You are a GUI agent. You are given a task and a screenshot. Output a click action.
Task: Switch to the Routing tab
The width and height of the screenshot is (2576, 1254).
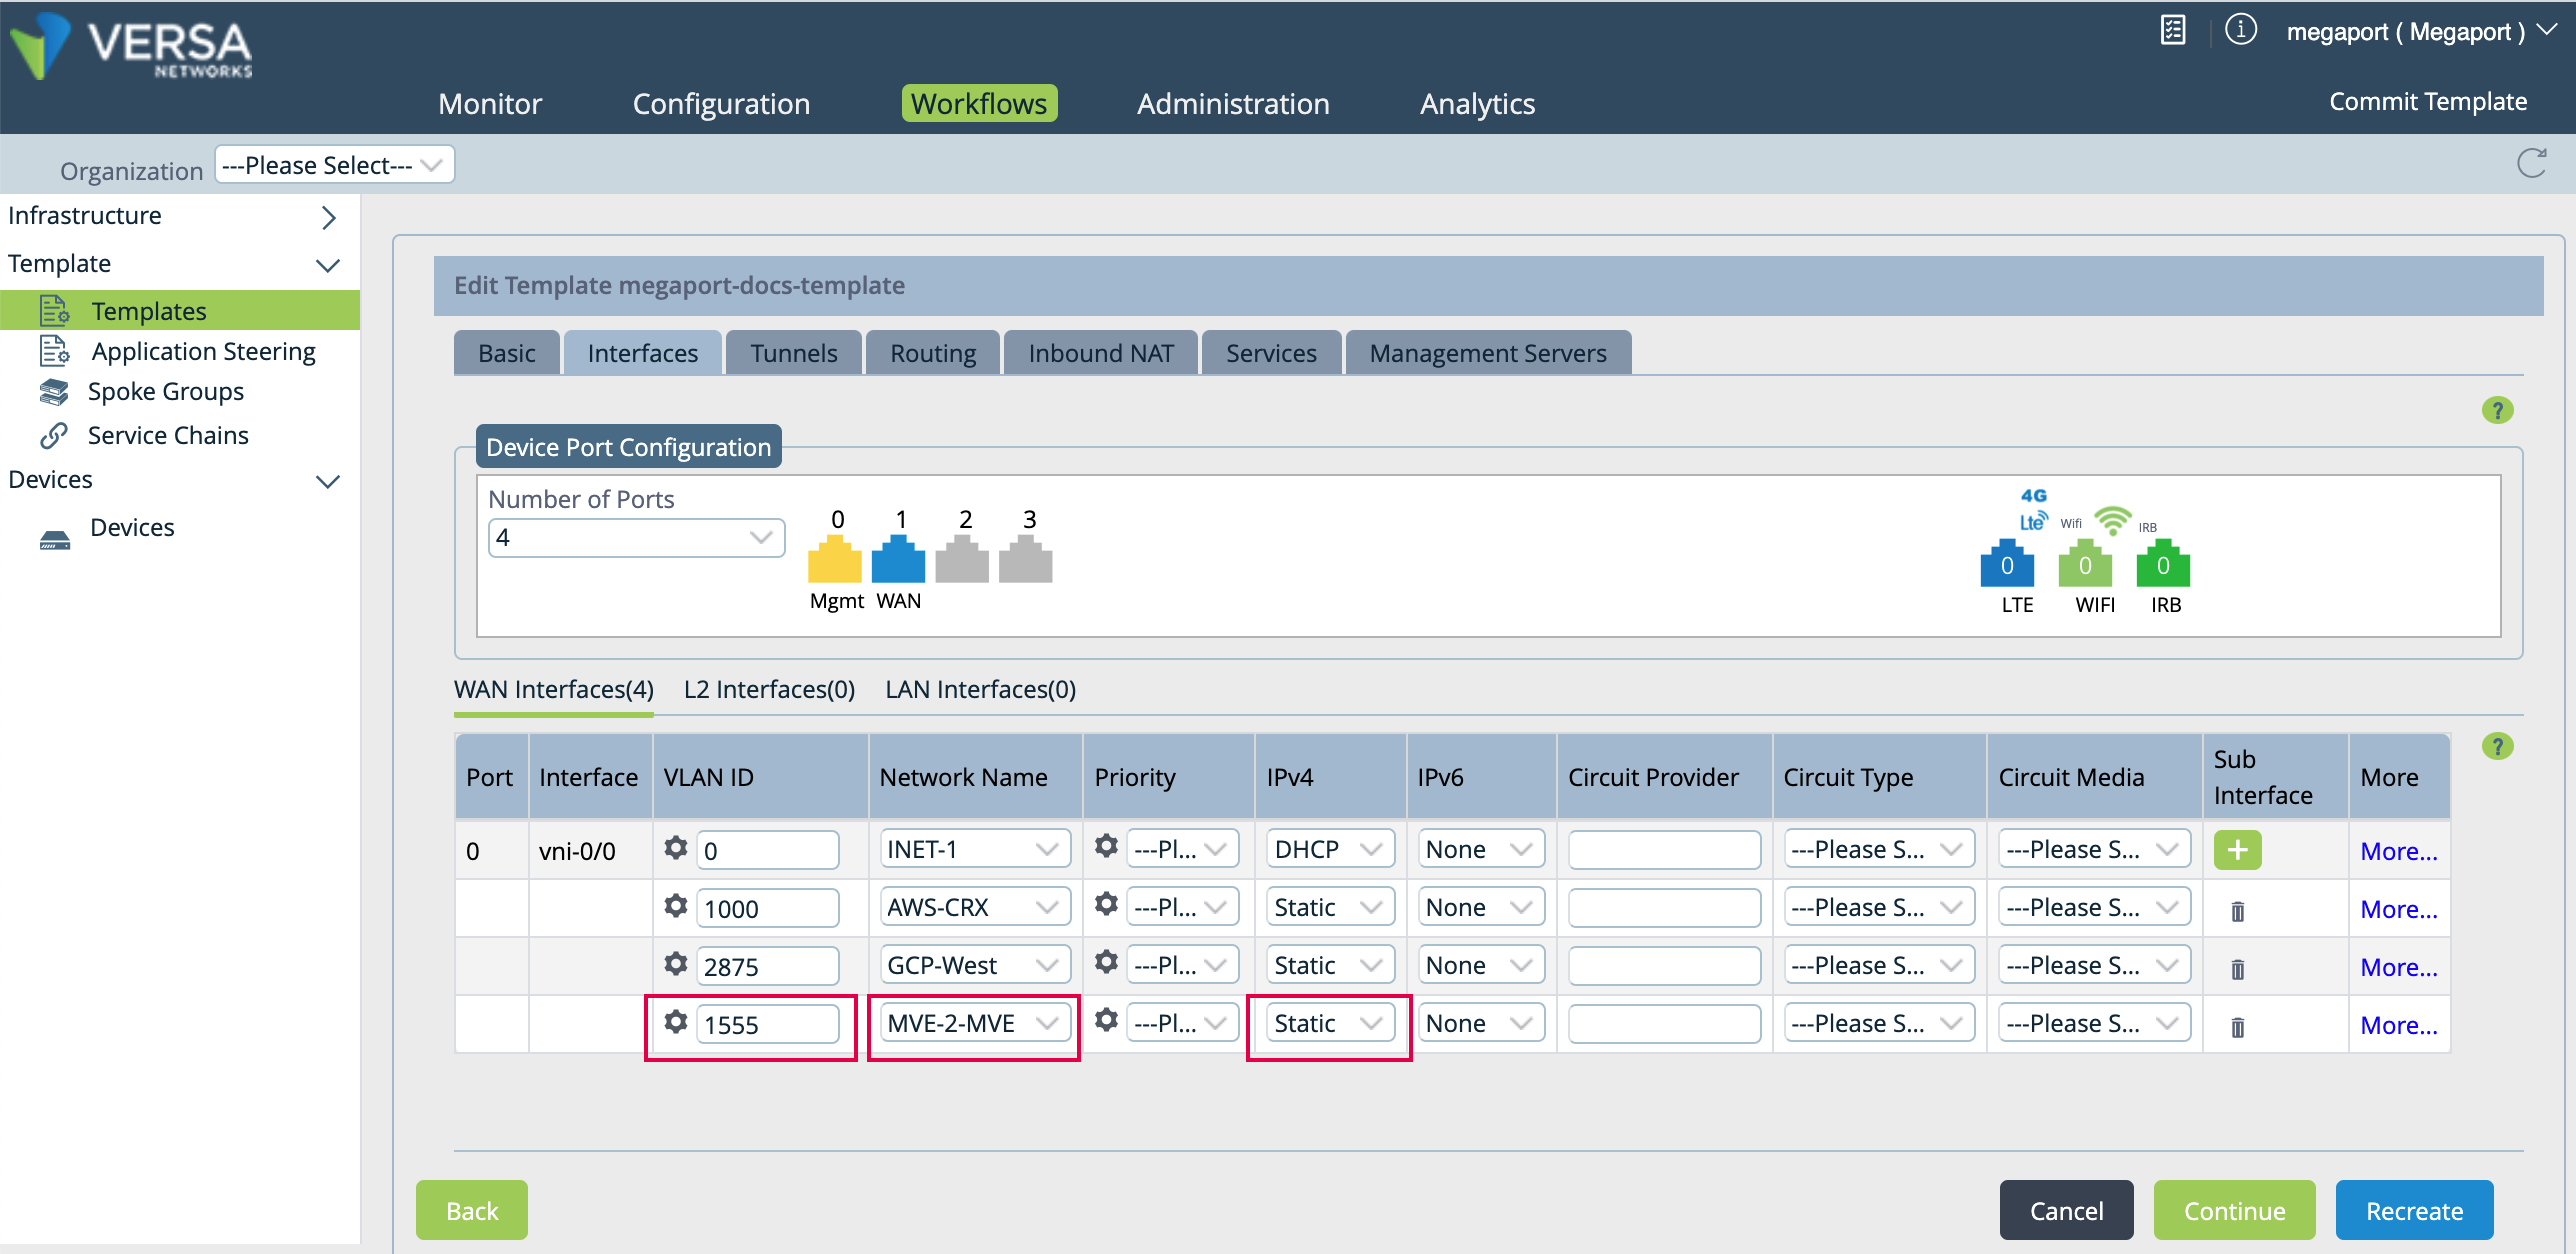[932, 353]
